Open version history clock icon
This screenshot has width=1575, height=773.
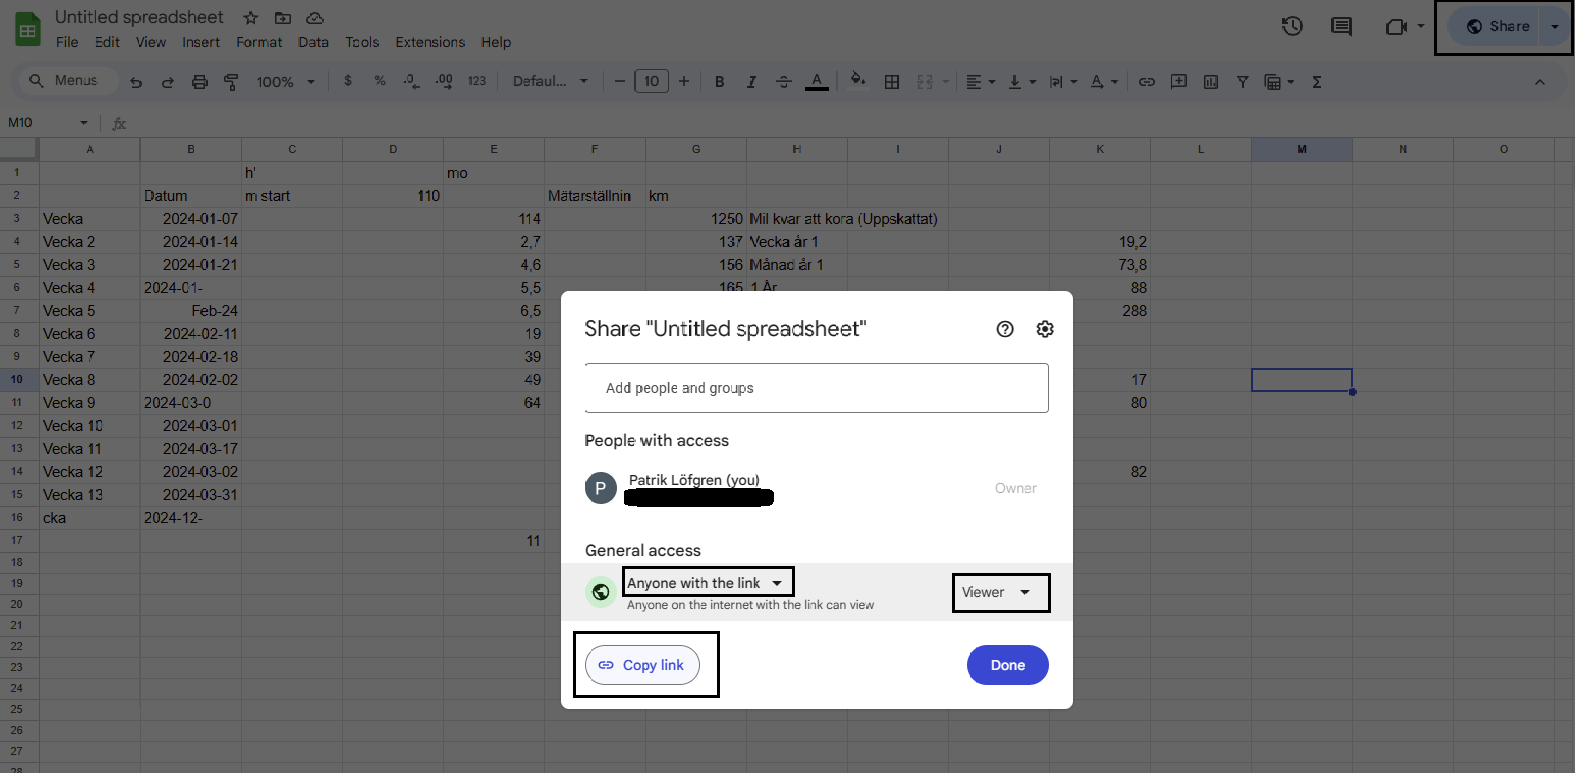point(1292,26)
